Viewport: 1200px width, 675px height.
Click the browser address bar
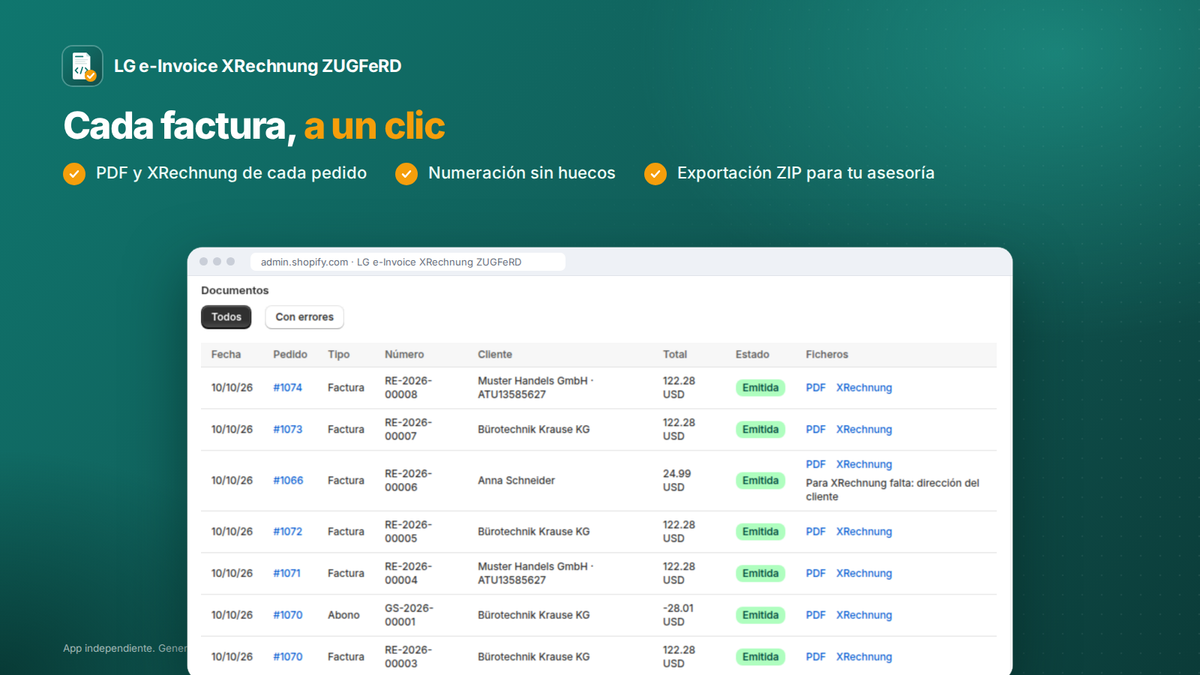coord(407,262)
